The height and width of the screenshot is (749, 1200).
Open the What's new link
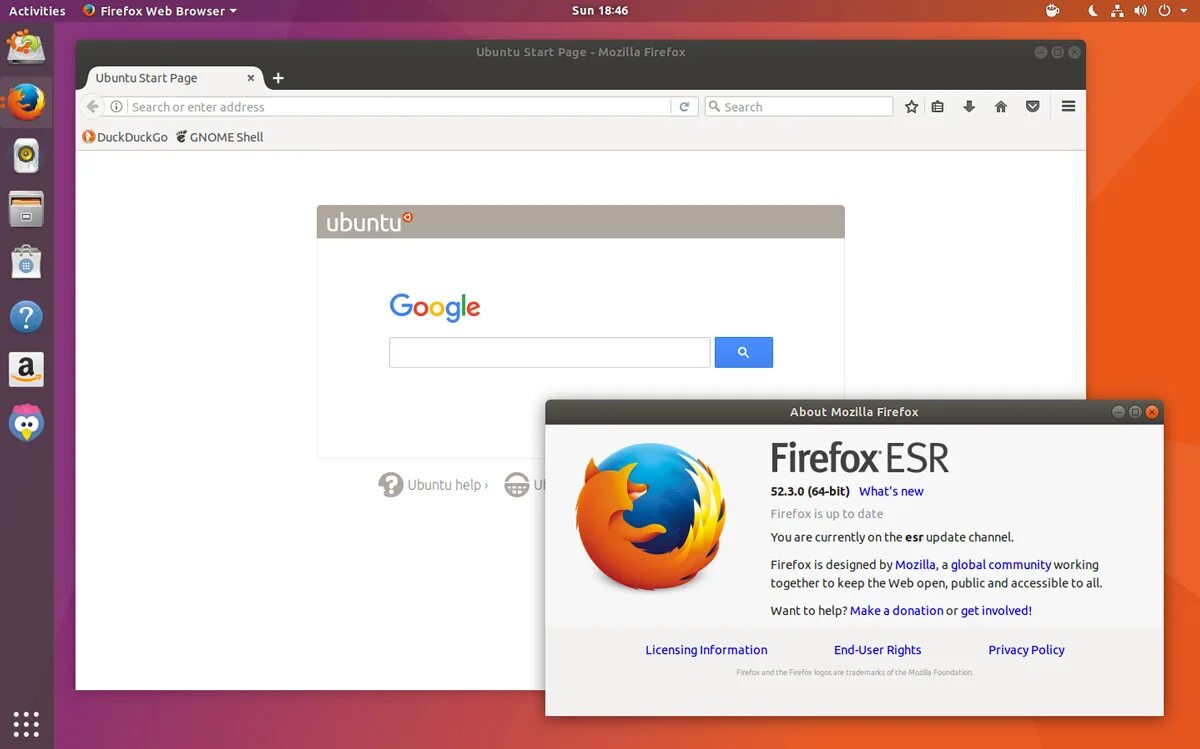pyautogui.click(x=891, y=491)
